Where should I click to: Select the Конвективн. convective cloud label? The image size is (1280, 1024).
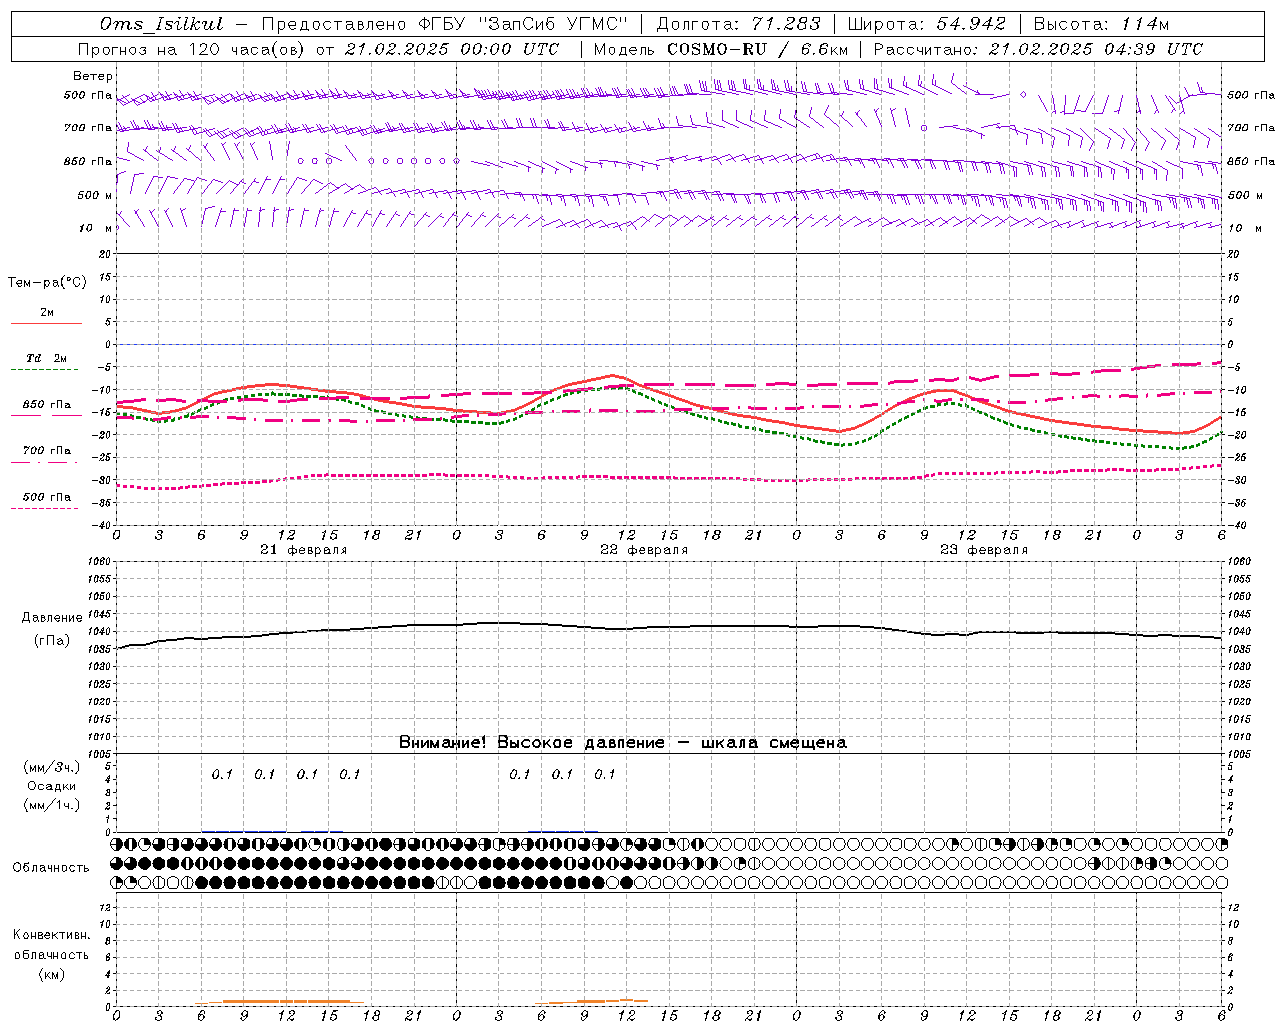tap(52, 935)
